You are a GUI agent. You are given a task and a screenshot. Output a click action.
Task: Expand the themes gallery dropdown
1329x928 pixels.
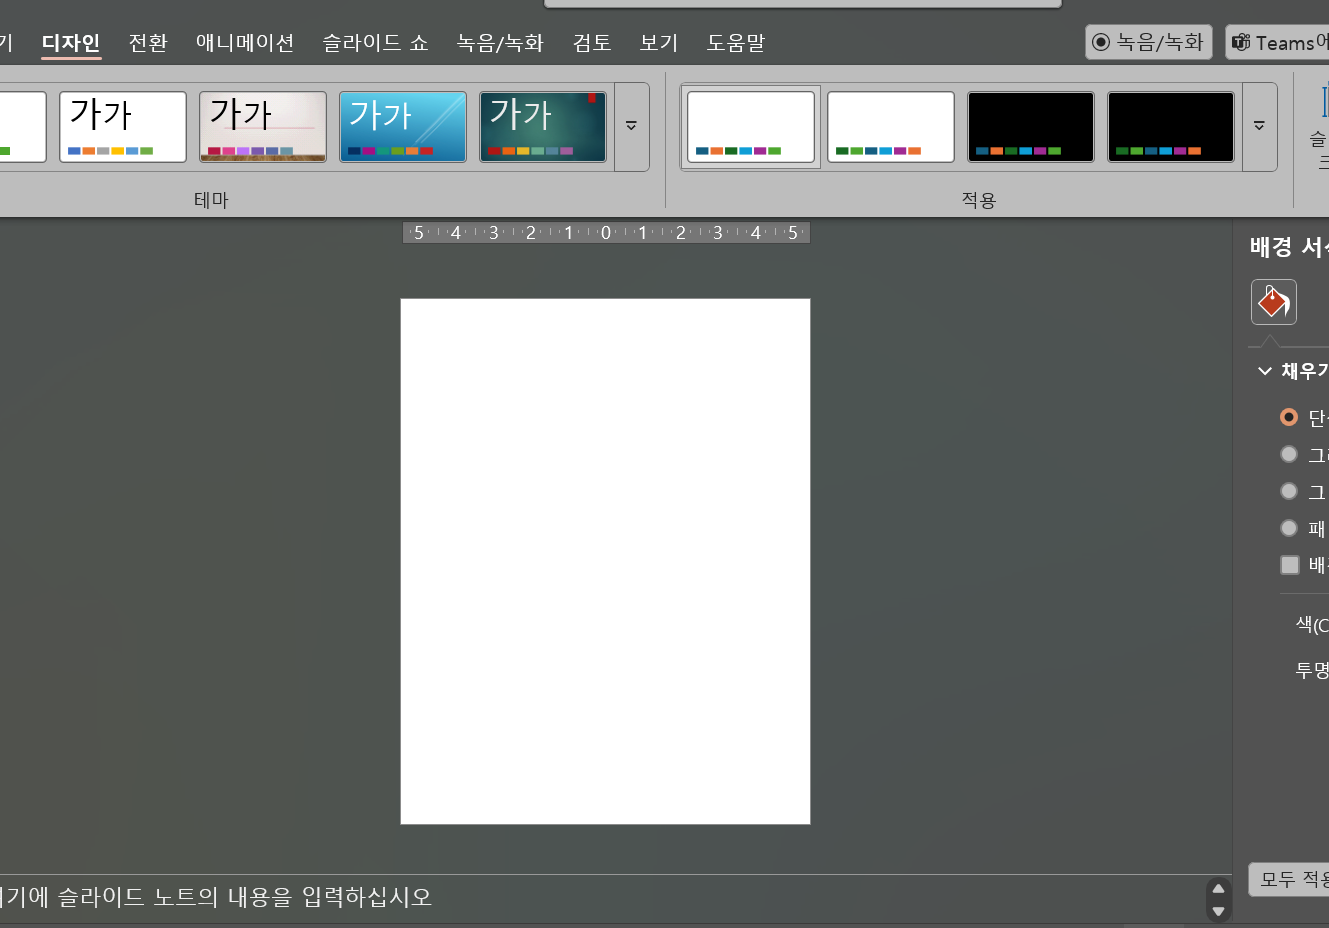coord(632,127)
